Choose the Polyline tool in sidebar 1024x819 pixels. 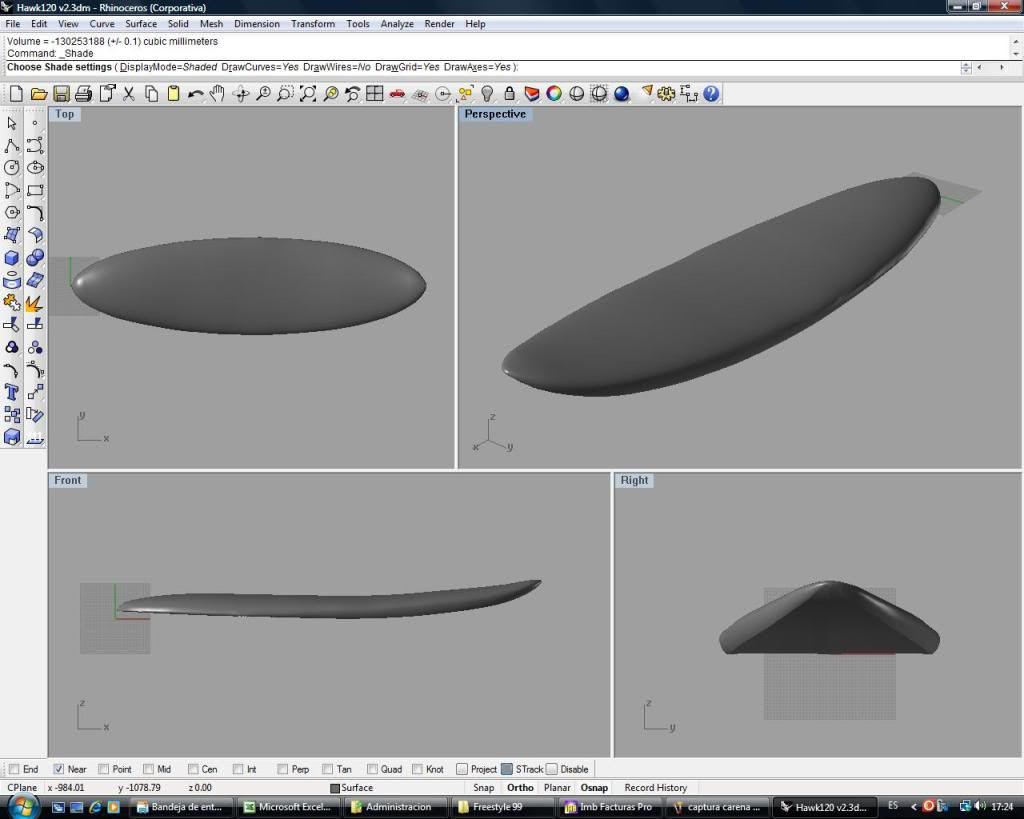pos(12,146)
